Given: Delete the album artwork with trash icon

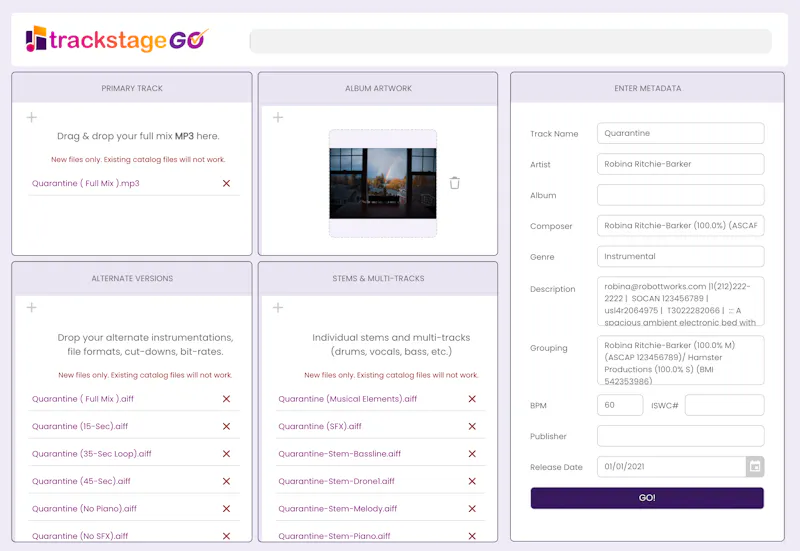Looking at the screenshot, I should click(455, 183).
